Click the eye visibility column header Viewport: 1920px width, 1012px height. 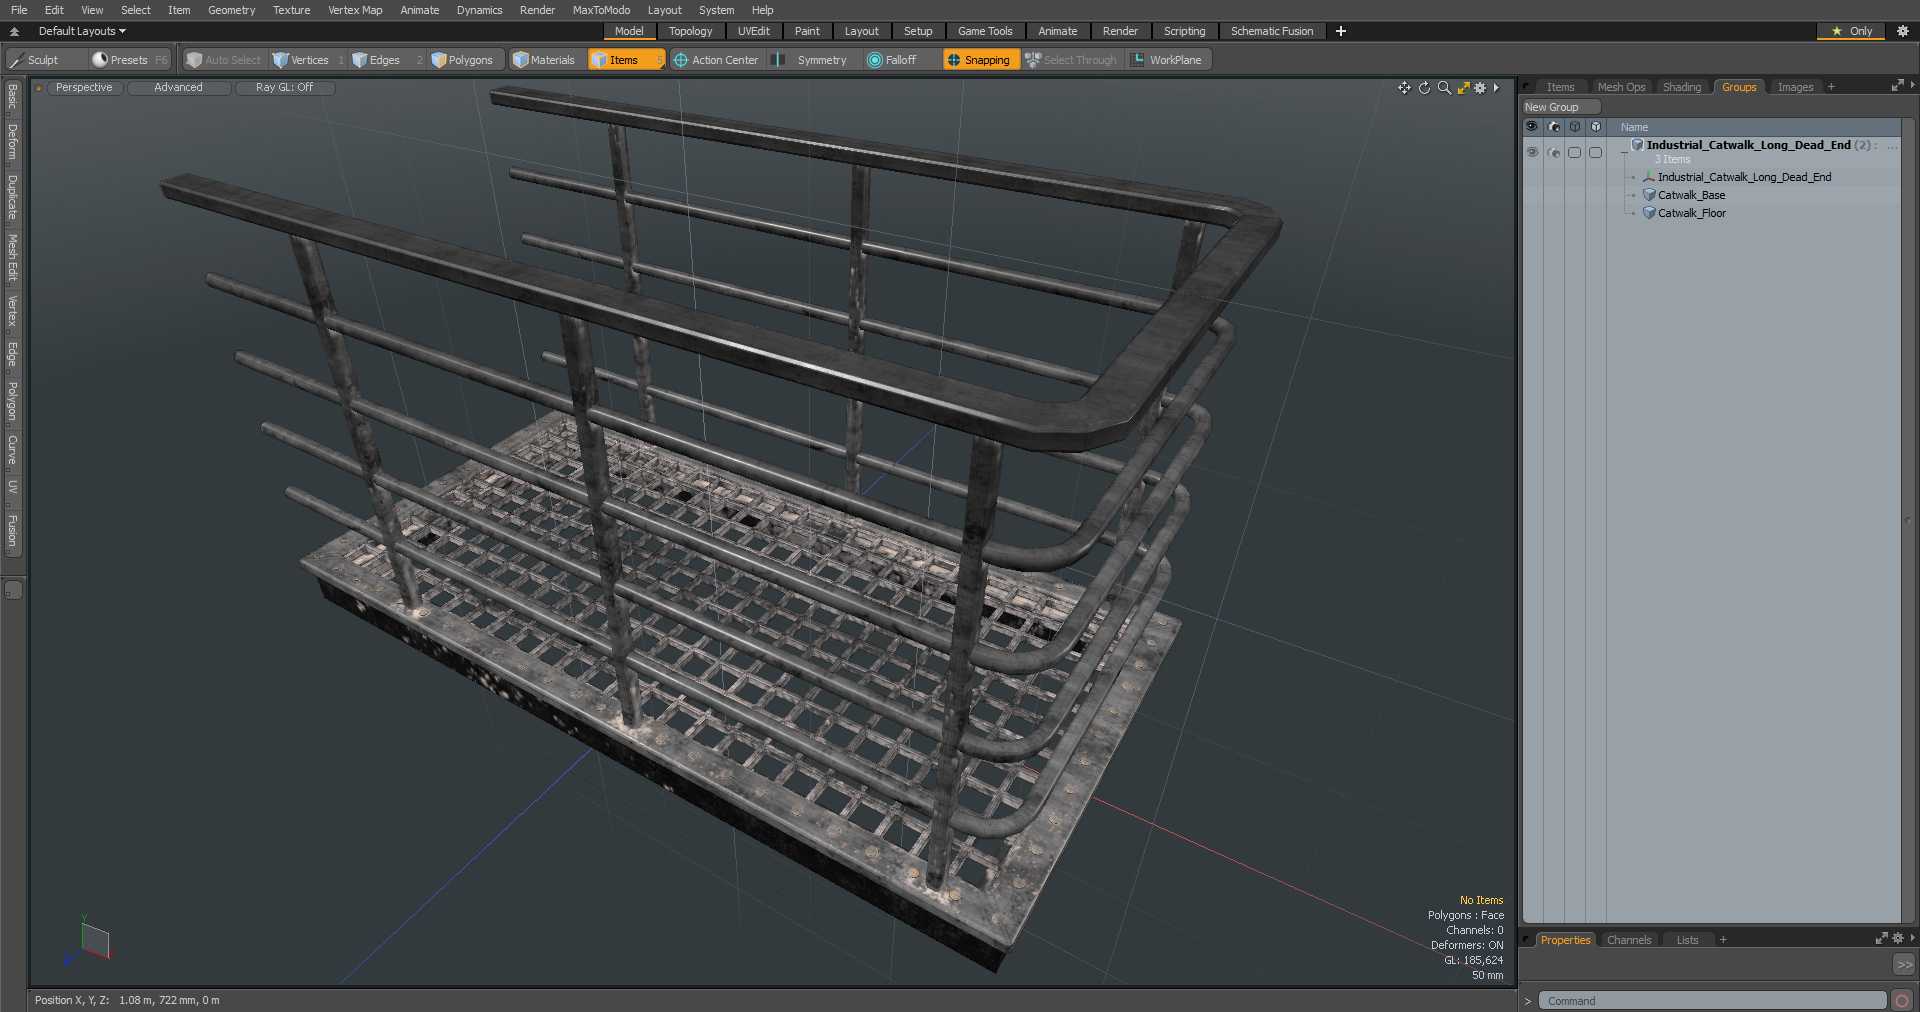coord(1532,127)
